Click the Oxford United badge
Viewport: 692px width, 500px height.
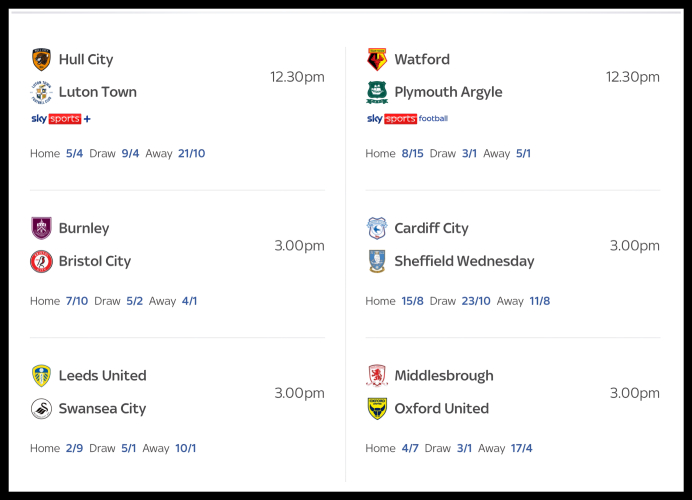[x=377, y=408]
